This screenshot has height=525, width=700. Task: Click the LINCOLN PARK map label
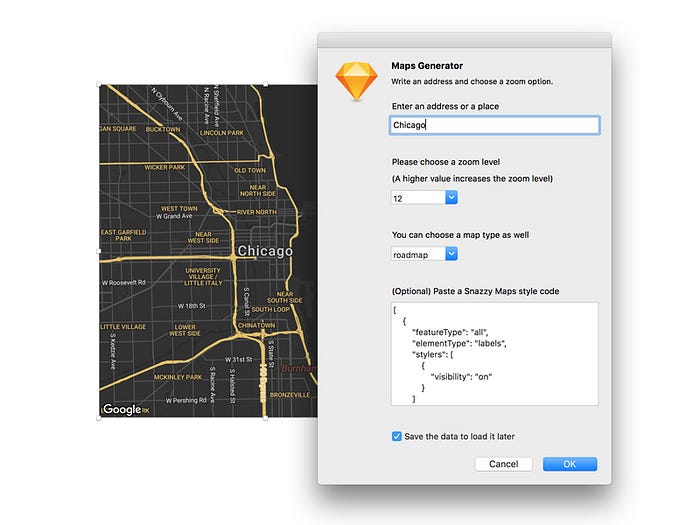tap(222, 133)
